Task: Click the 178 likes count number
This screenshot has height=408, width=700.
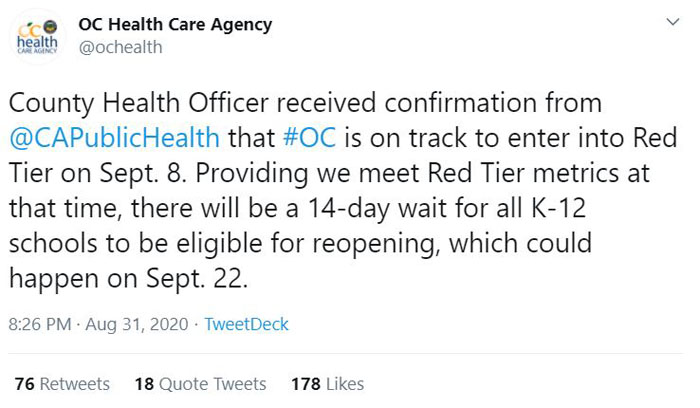Action: coord(306,384)
